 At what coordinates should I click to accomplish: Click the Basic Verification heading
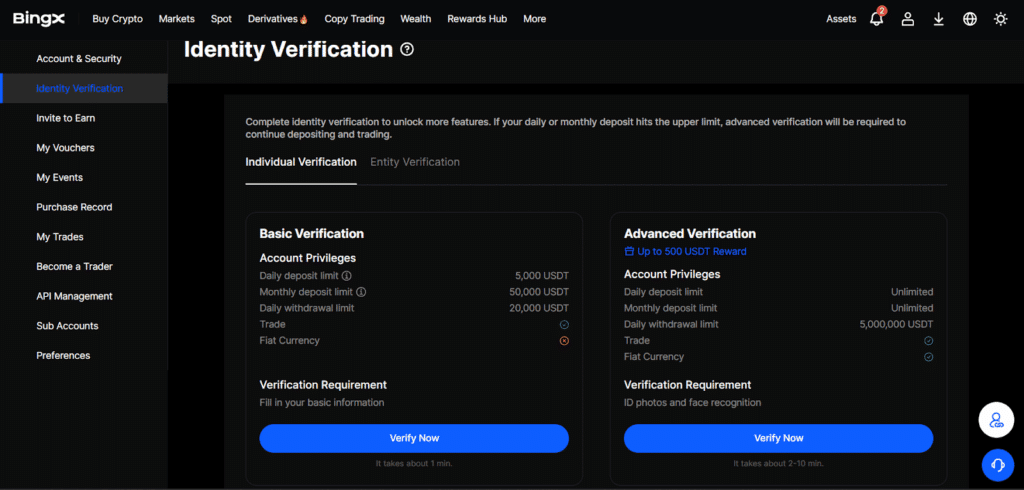312,234
